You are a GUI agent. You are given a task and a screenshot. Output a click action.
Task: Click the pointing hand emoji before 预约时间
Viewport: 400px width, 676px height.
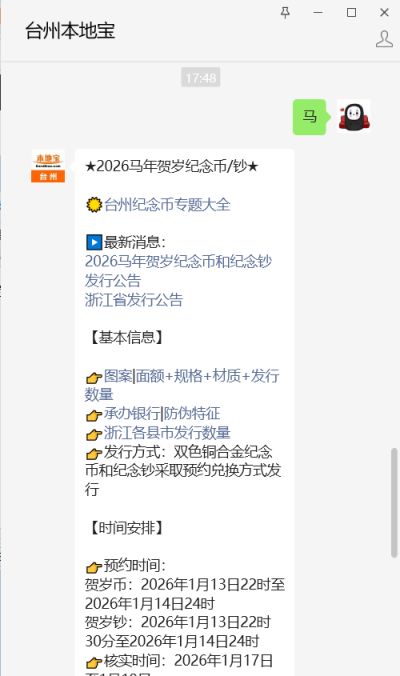pyautogui.click(x=94, y=566)
